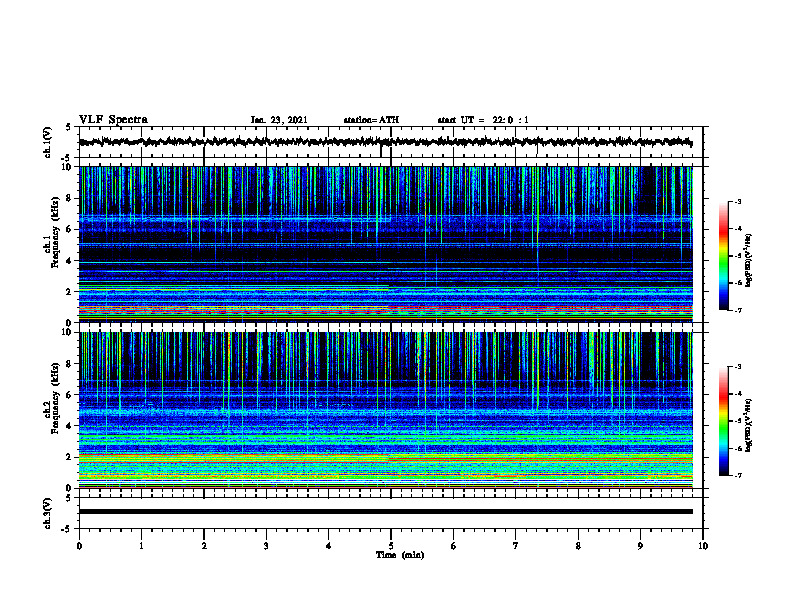Click the "-3" value on ch.2 colorbar
This screenshot has width=792, height=612.
pyautogui.click(x=737, y=367)
